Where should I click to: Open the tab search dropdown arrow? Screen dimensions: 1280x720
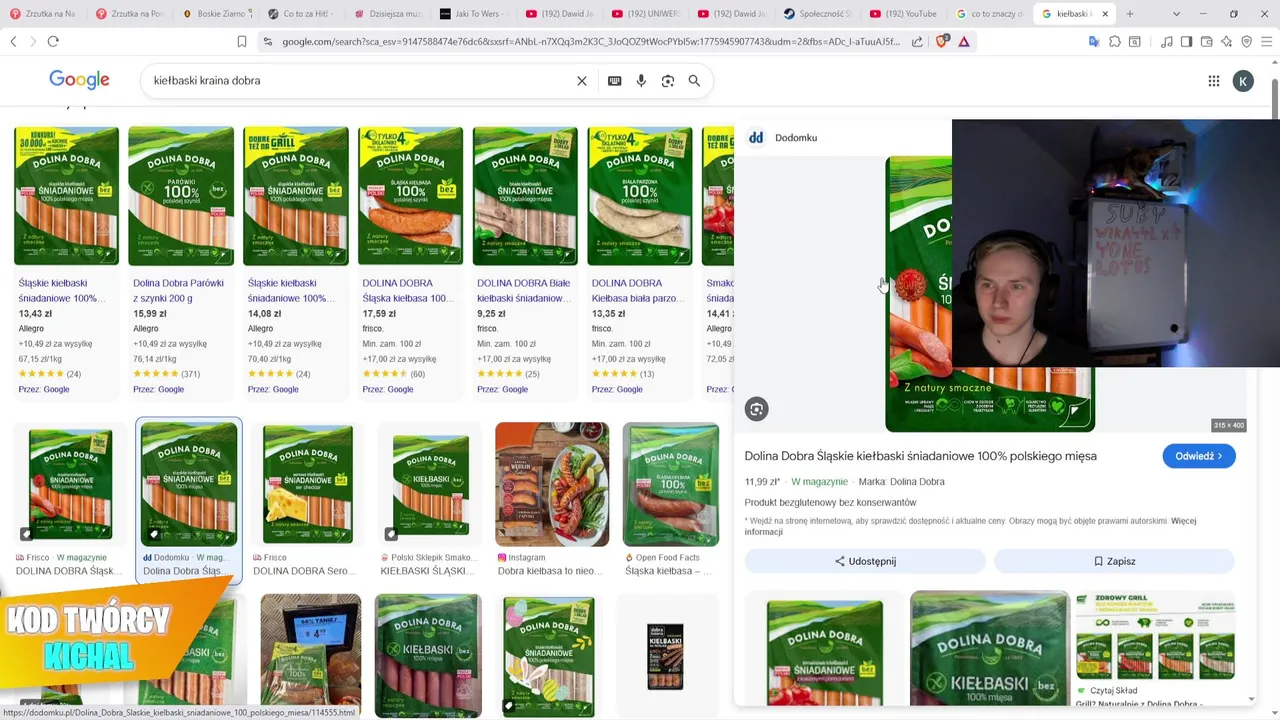tap(1177, 14)
